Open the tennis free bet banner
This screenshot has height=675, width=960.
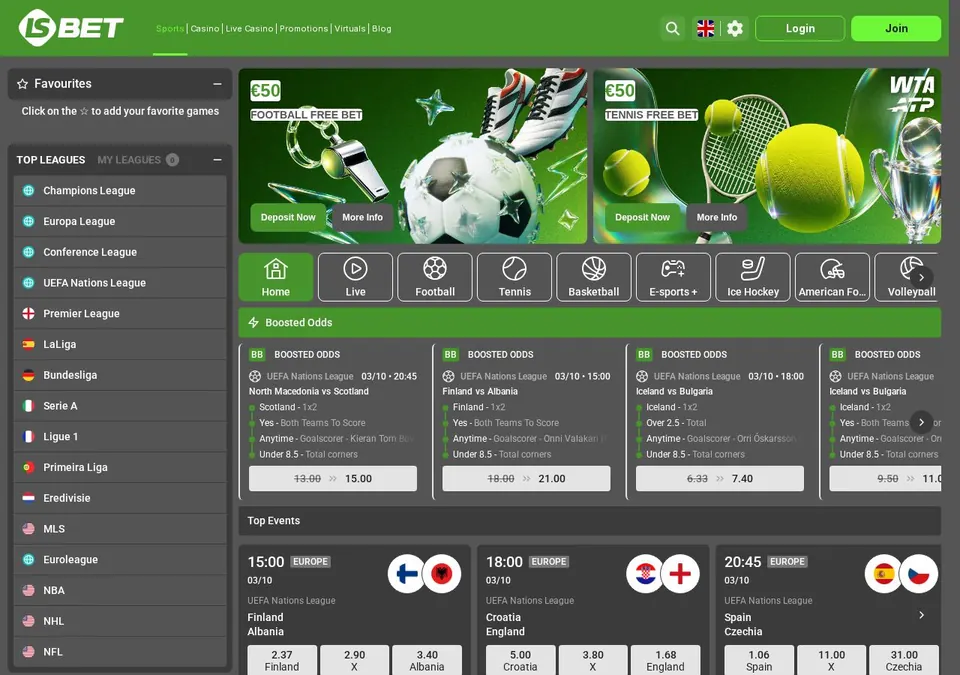[767, 156]
